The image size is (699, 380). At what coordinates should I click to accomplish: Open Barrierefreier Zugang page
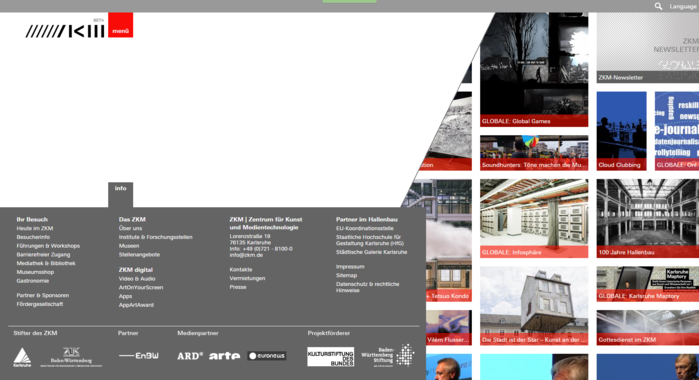click(x=43, y=255)
